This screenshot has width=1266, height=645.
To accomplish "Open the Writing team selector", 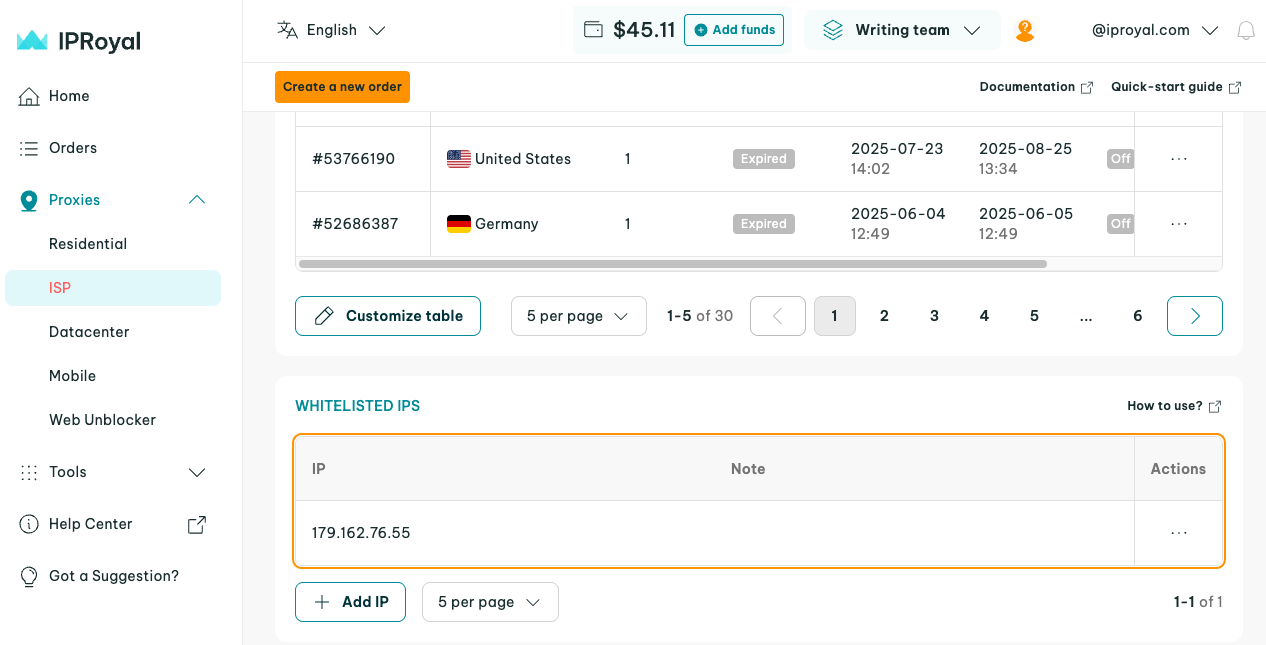I will (x=902, y=30).
